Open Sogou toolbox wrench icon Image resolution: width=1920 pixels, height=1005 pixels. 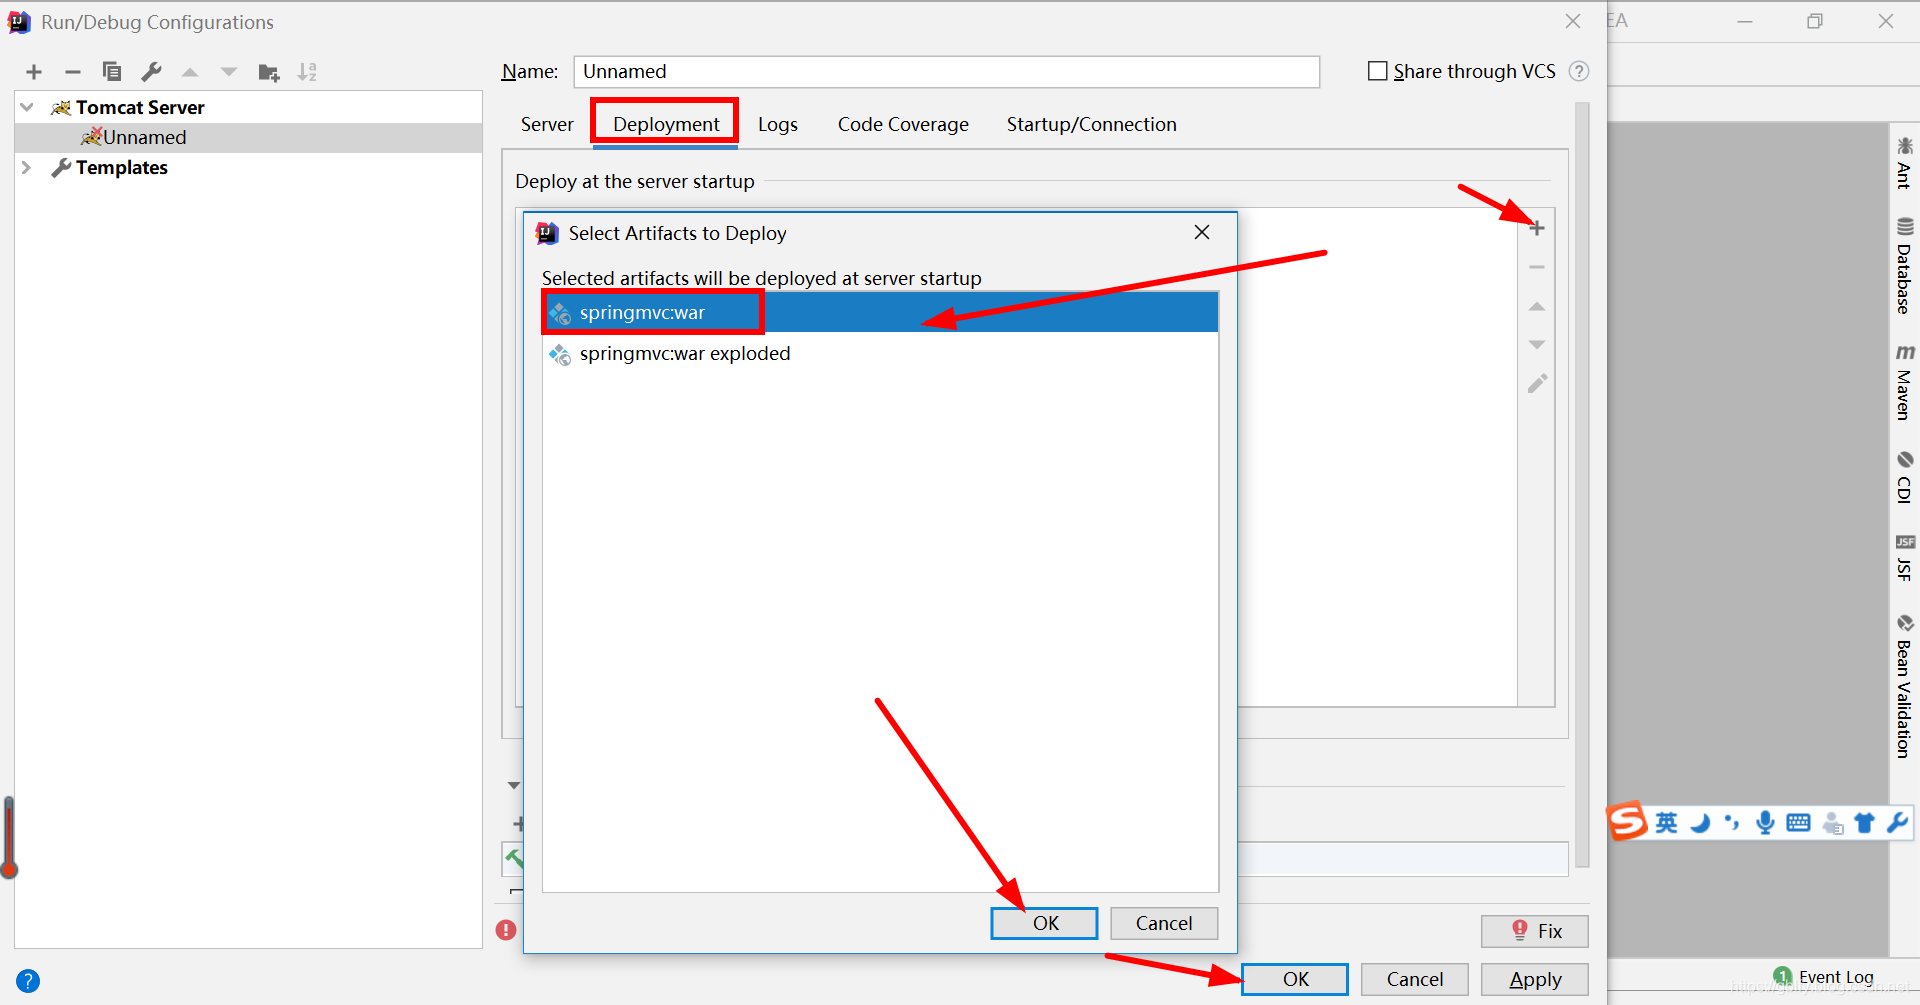coord(1897,823)
